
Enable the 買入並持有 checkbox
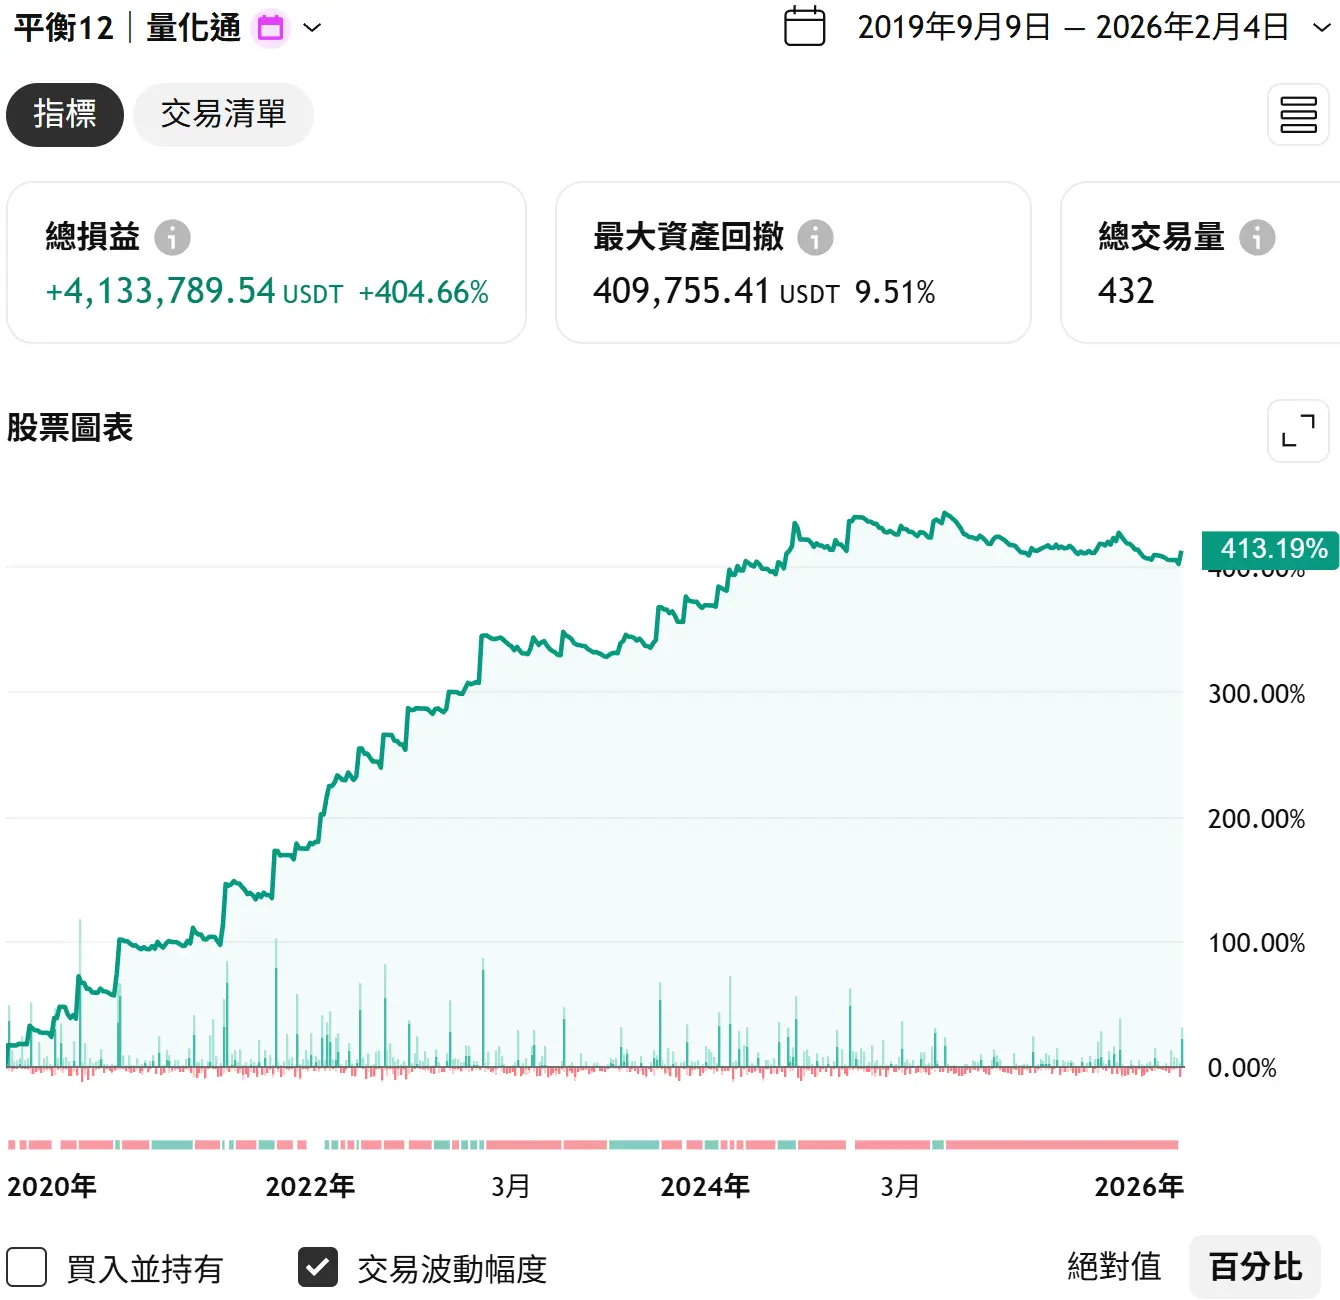coord(27,1267)
